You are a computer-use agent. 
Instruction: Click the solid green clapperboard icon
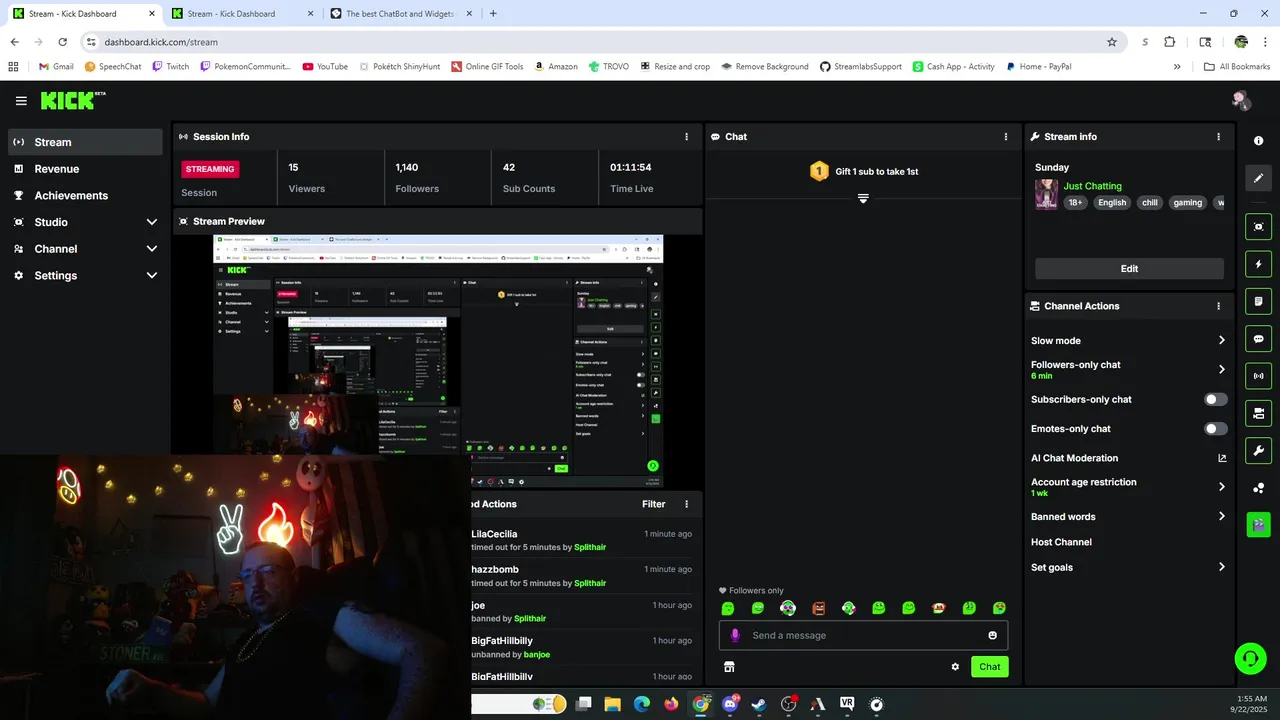pos(1258,525)
